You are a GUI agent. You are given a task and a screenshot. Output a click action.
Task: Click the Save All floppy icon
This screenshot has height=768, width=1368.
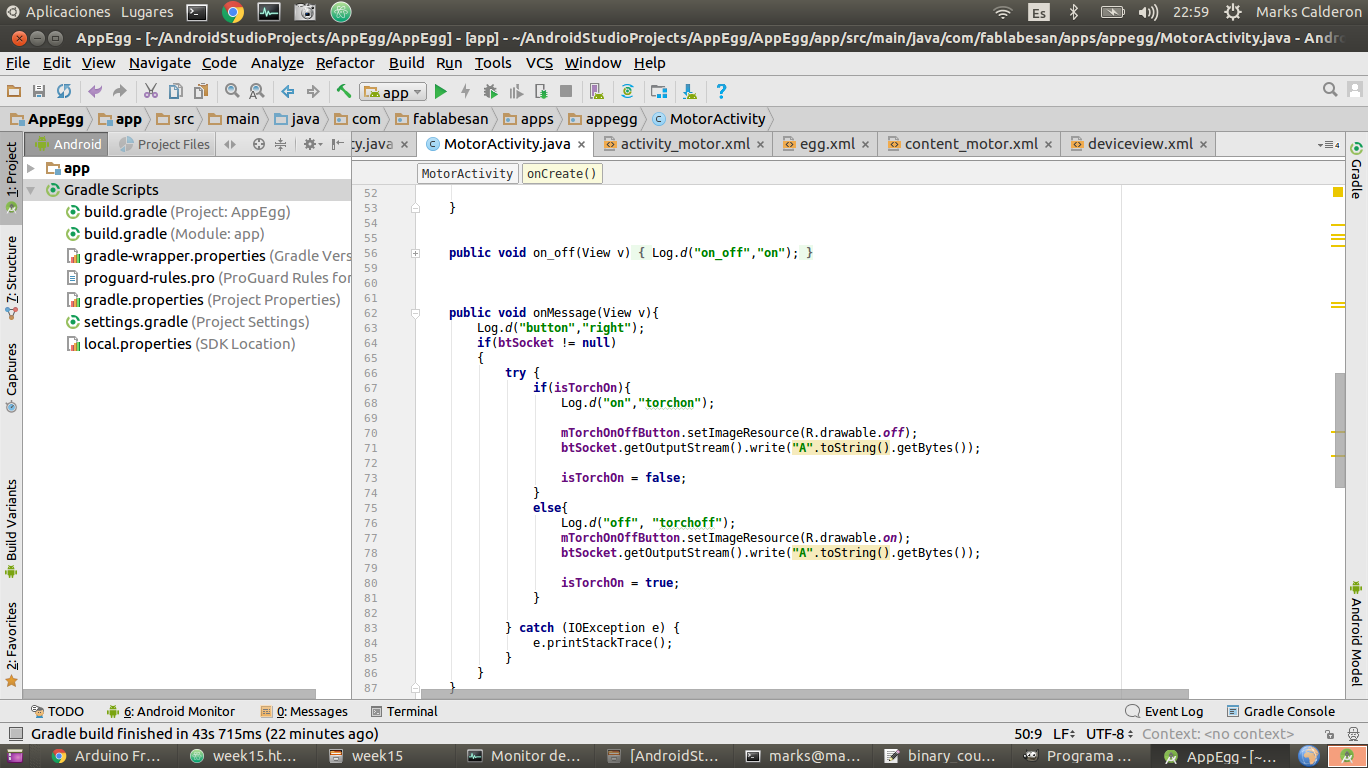point(39,92)
